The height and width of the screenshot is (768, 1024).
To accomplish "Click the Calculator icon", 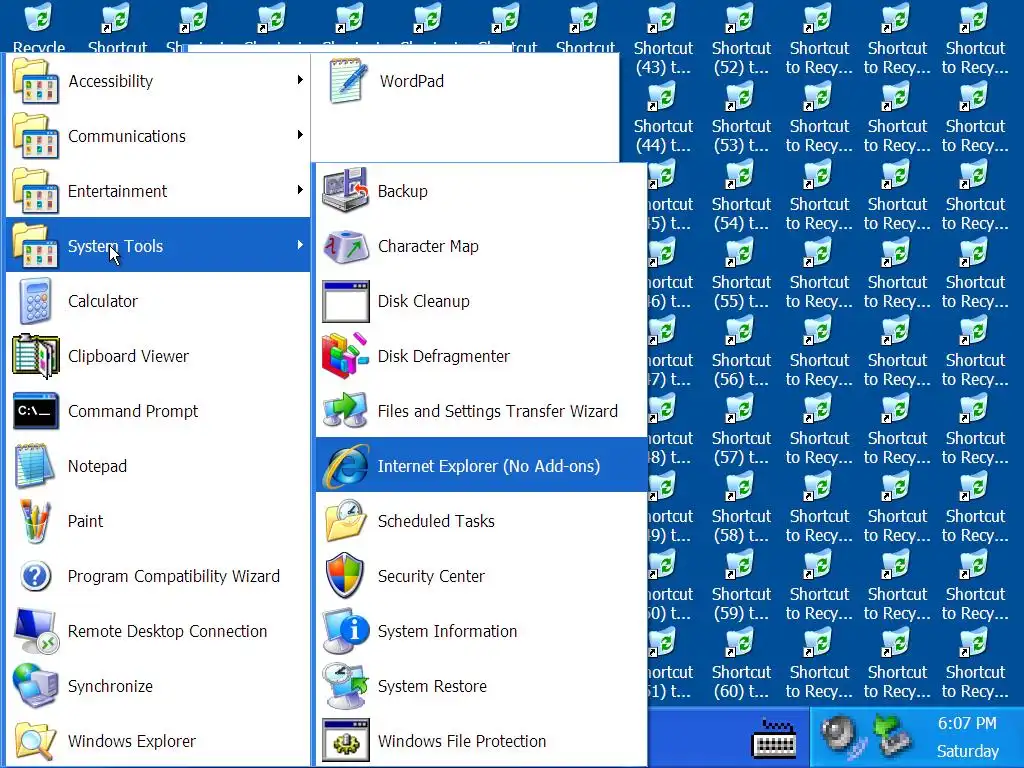I will (35, 301).
